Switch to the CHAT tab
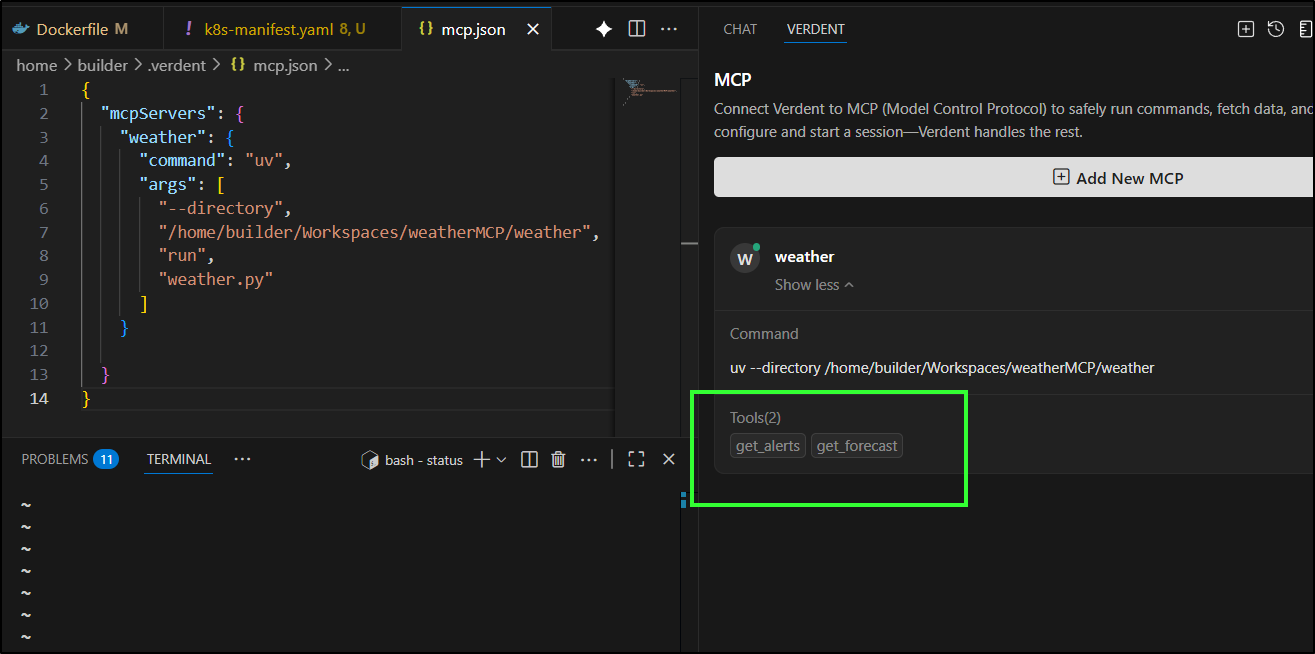The width and height of the screenshot is (1315, 654). (740, 29)
